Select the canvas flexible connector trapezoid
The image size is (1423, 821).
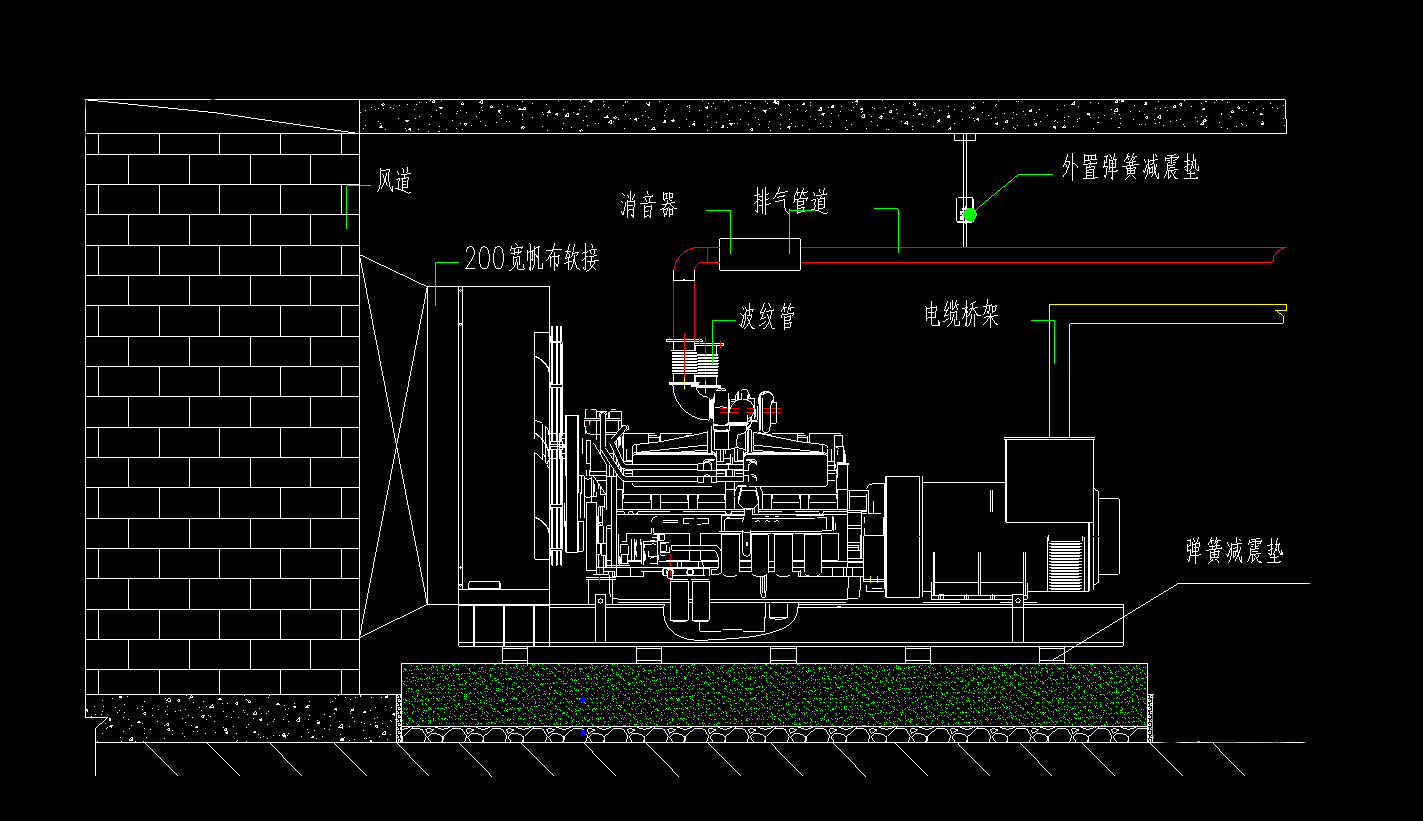coord(393,445)
